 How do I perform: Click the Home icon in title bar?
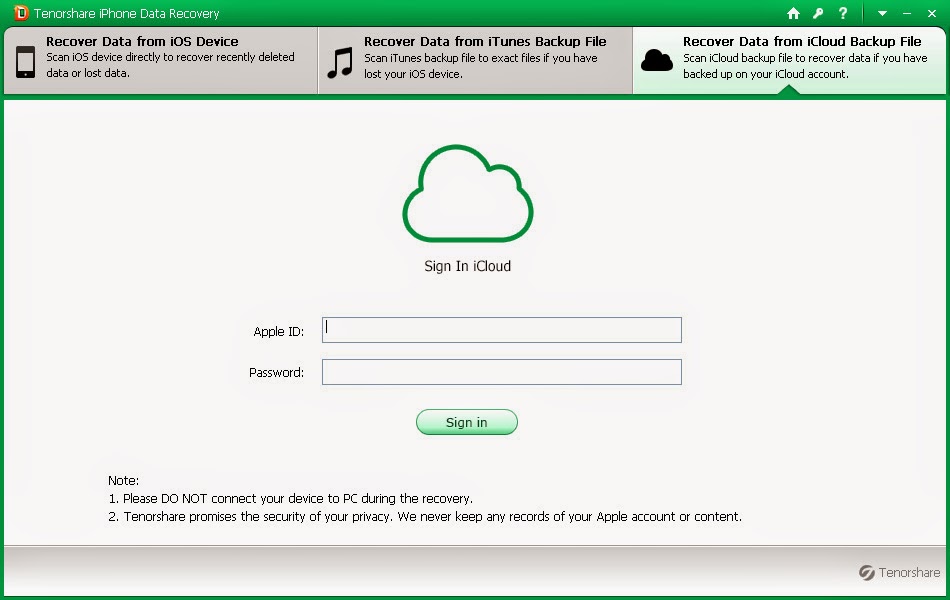tap(793, 13)
